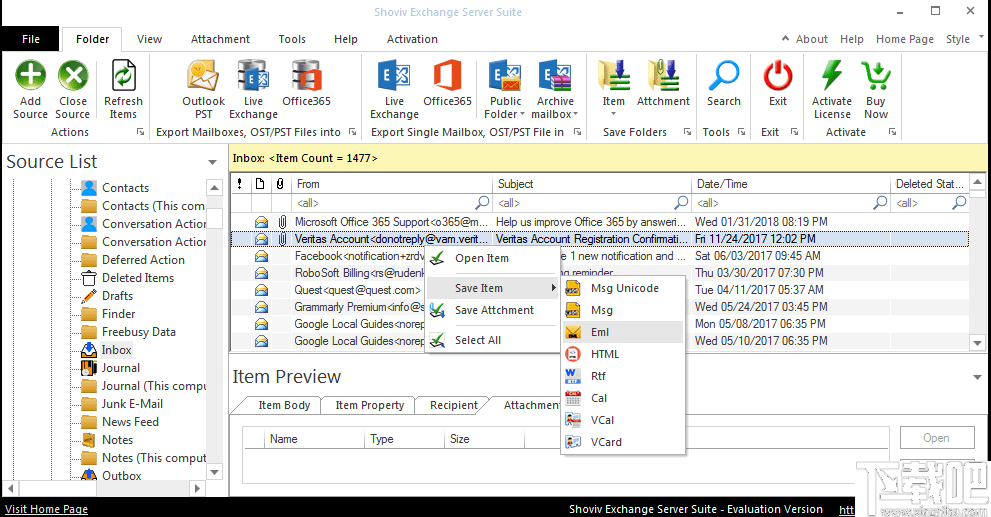Open the Save Item submenu
This screenshot has height=517, width=991.
pos(492,288)
